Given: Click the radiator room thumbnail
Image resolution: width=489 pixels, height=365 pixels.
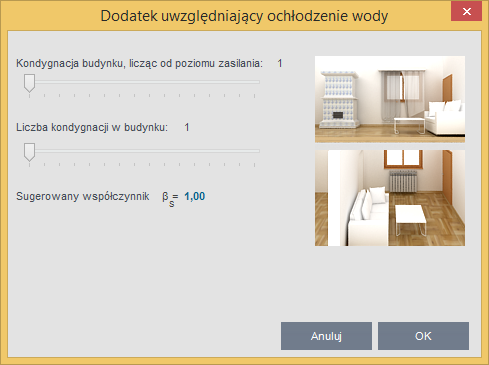Looking at the screenshot, I should pyautogui.click(x=390, y=198).
